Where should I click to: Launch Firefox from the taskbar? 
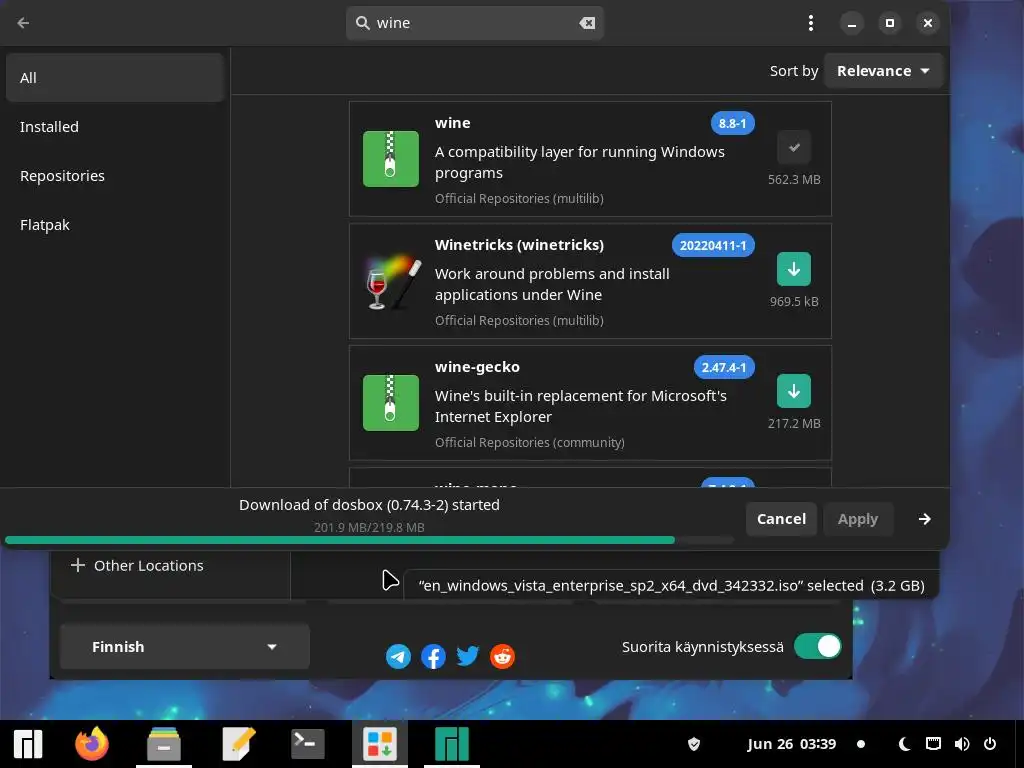click(x=91, y=744)
